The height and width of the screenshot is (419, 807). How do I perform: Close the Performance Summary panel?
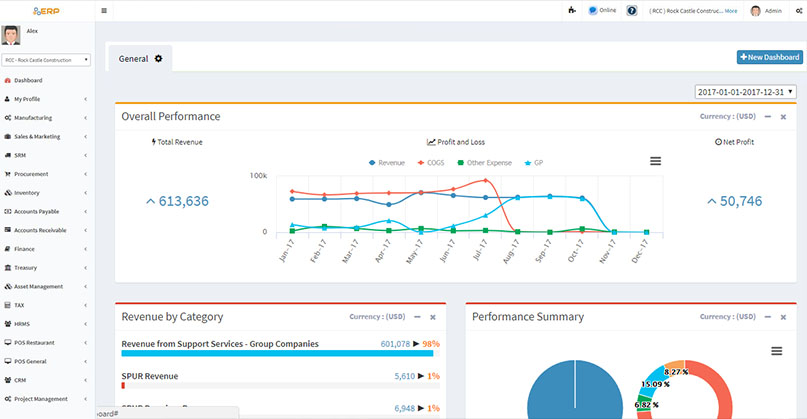click(x=783, y=317)
